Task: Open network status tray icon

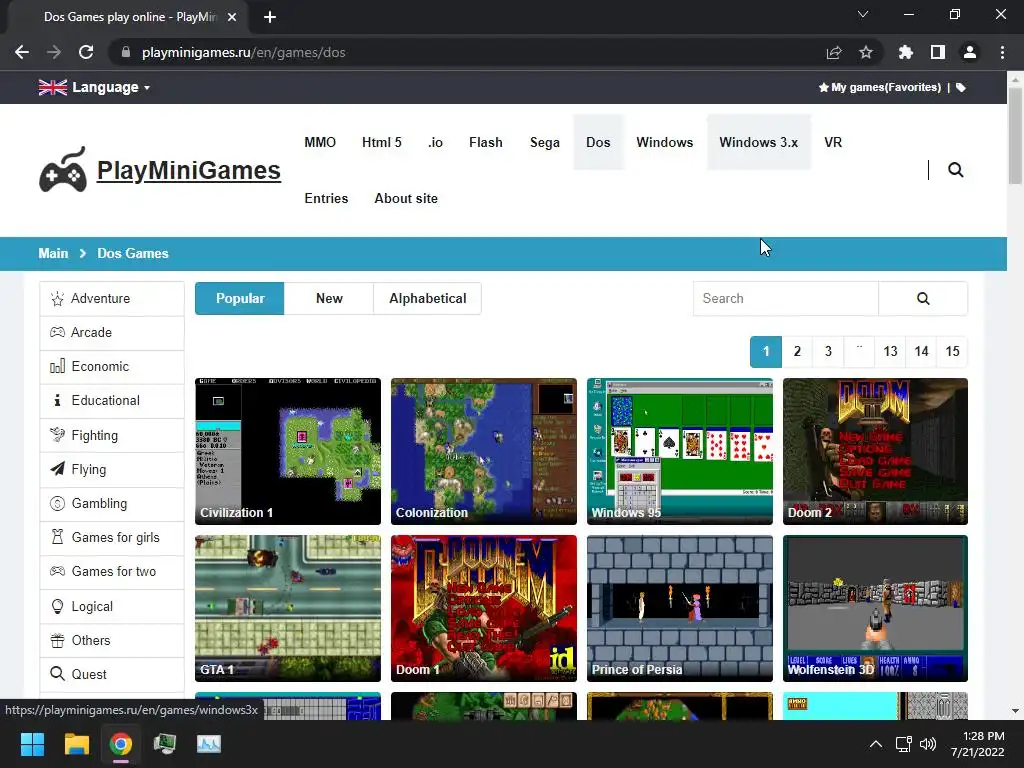Action: click(x=903, y=744)
